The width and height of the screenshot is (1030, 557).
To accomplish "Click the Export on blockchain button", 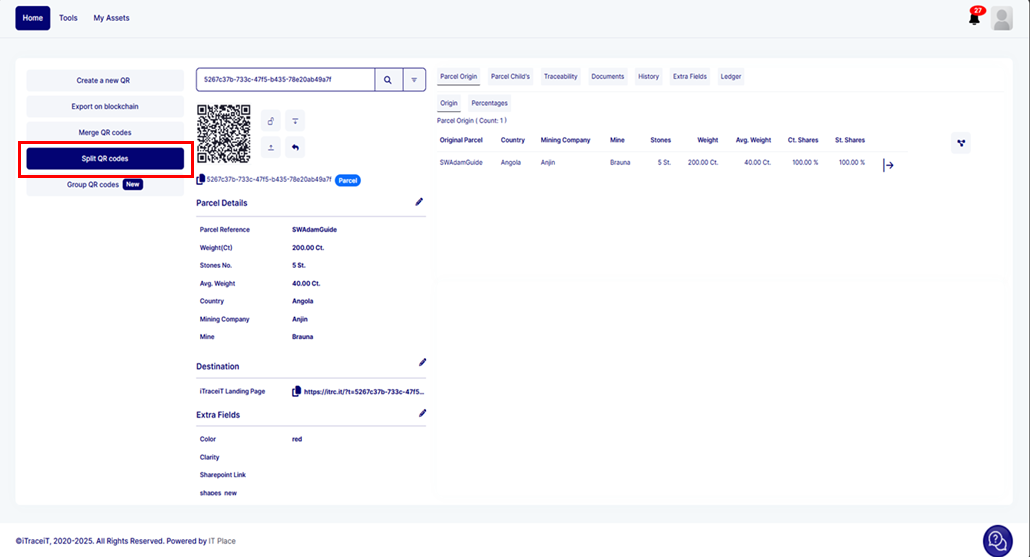I will pyautogui.click(x=105, y=106).
